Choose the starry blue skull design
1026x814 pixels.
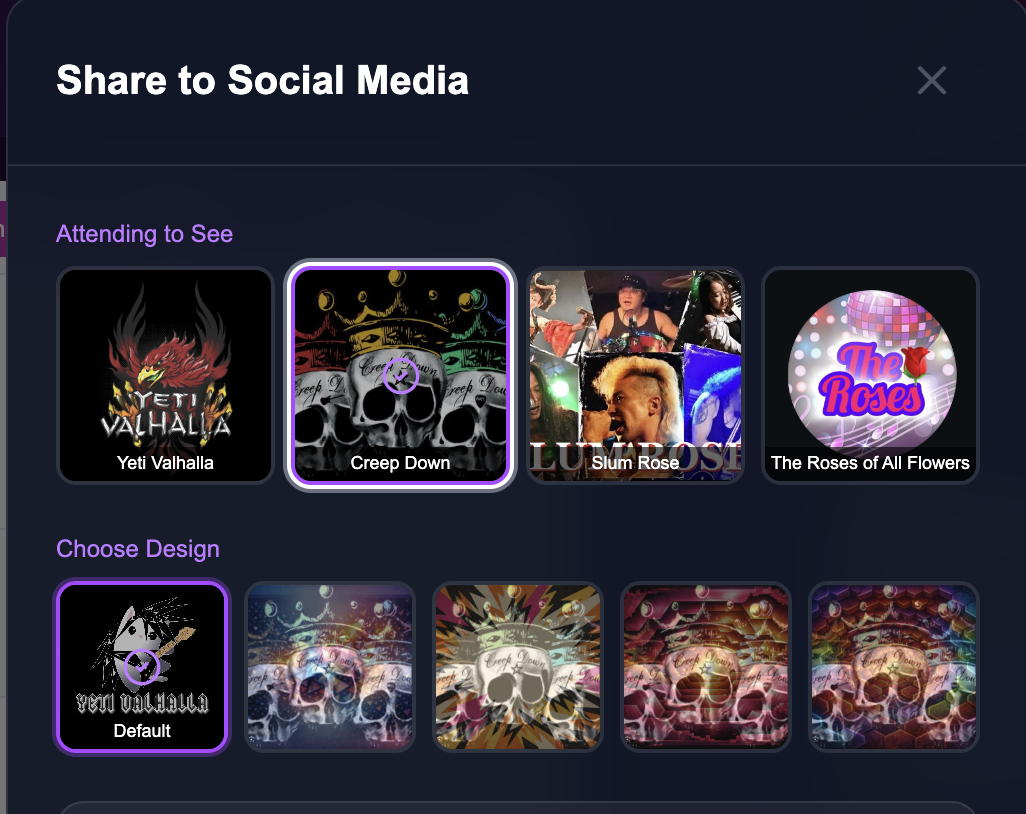330,666
